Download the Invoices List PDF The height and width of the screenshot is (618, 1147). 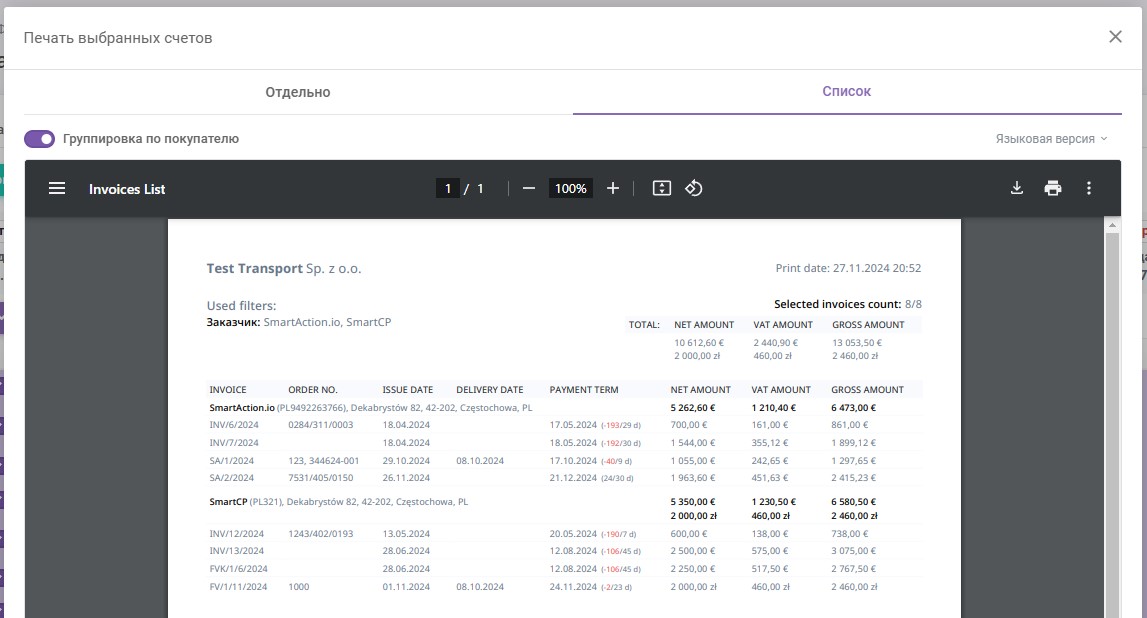(1017, 189)
